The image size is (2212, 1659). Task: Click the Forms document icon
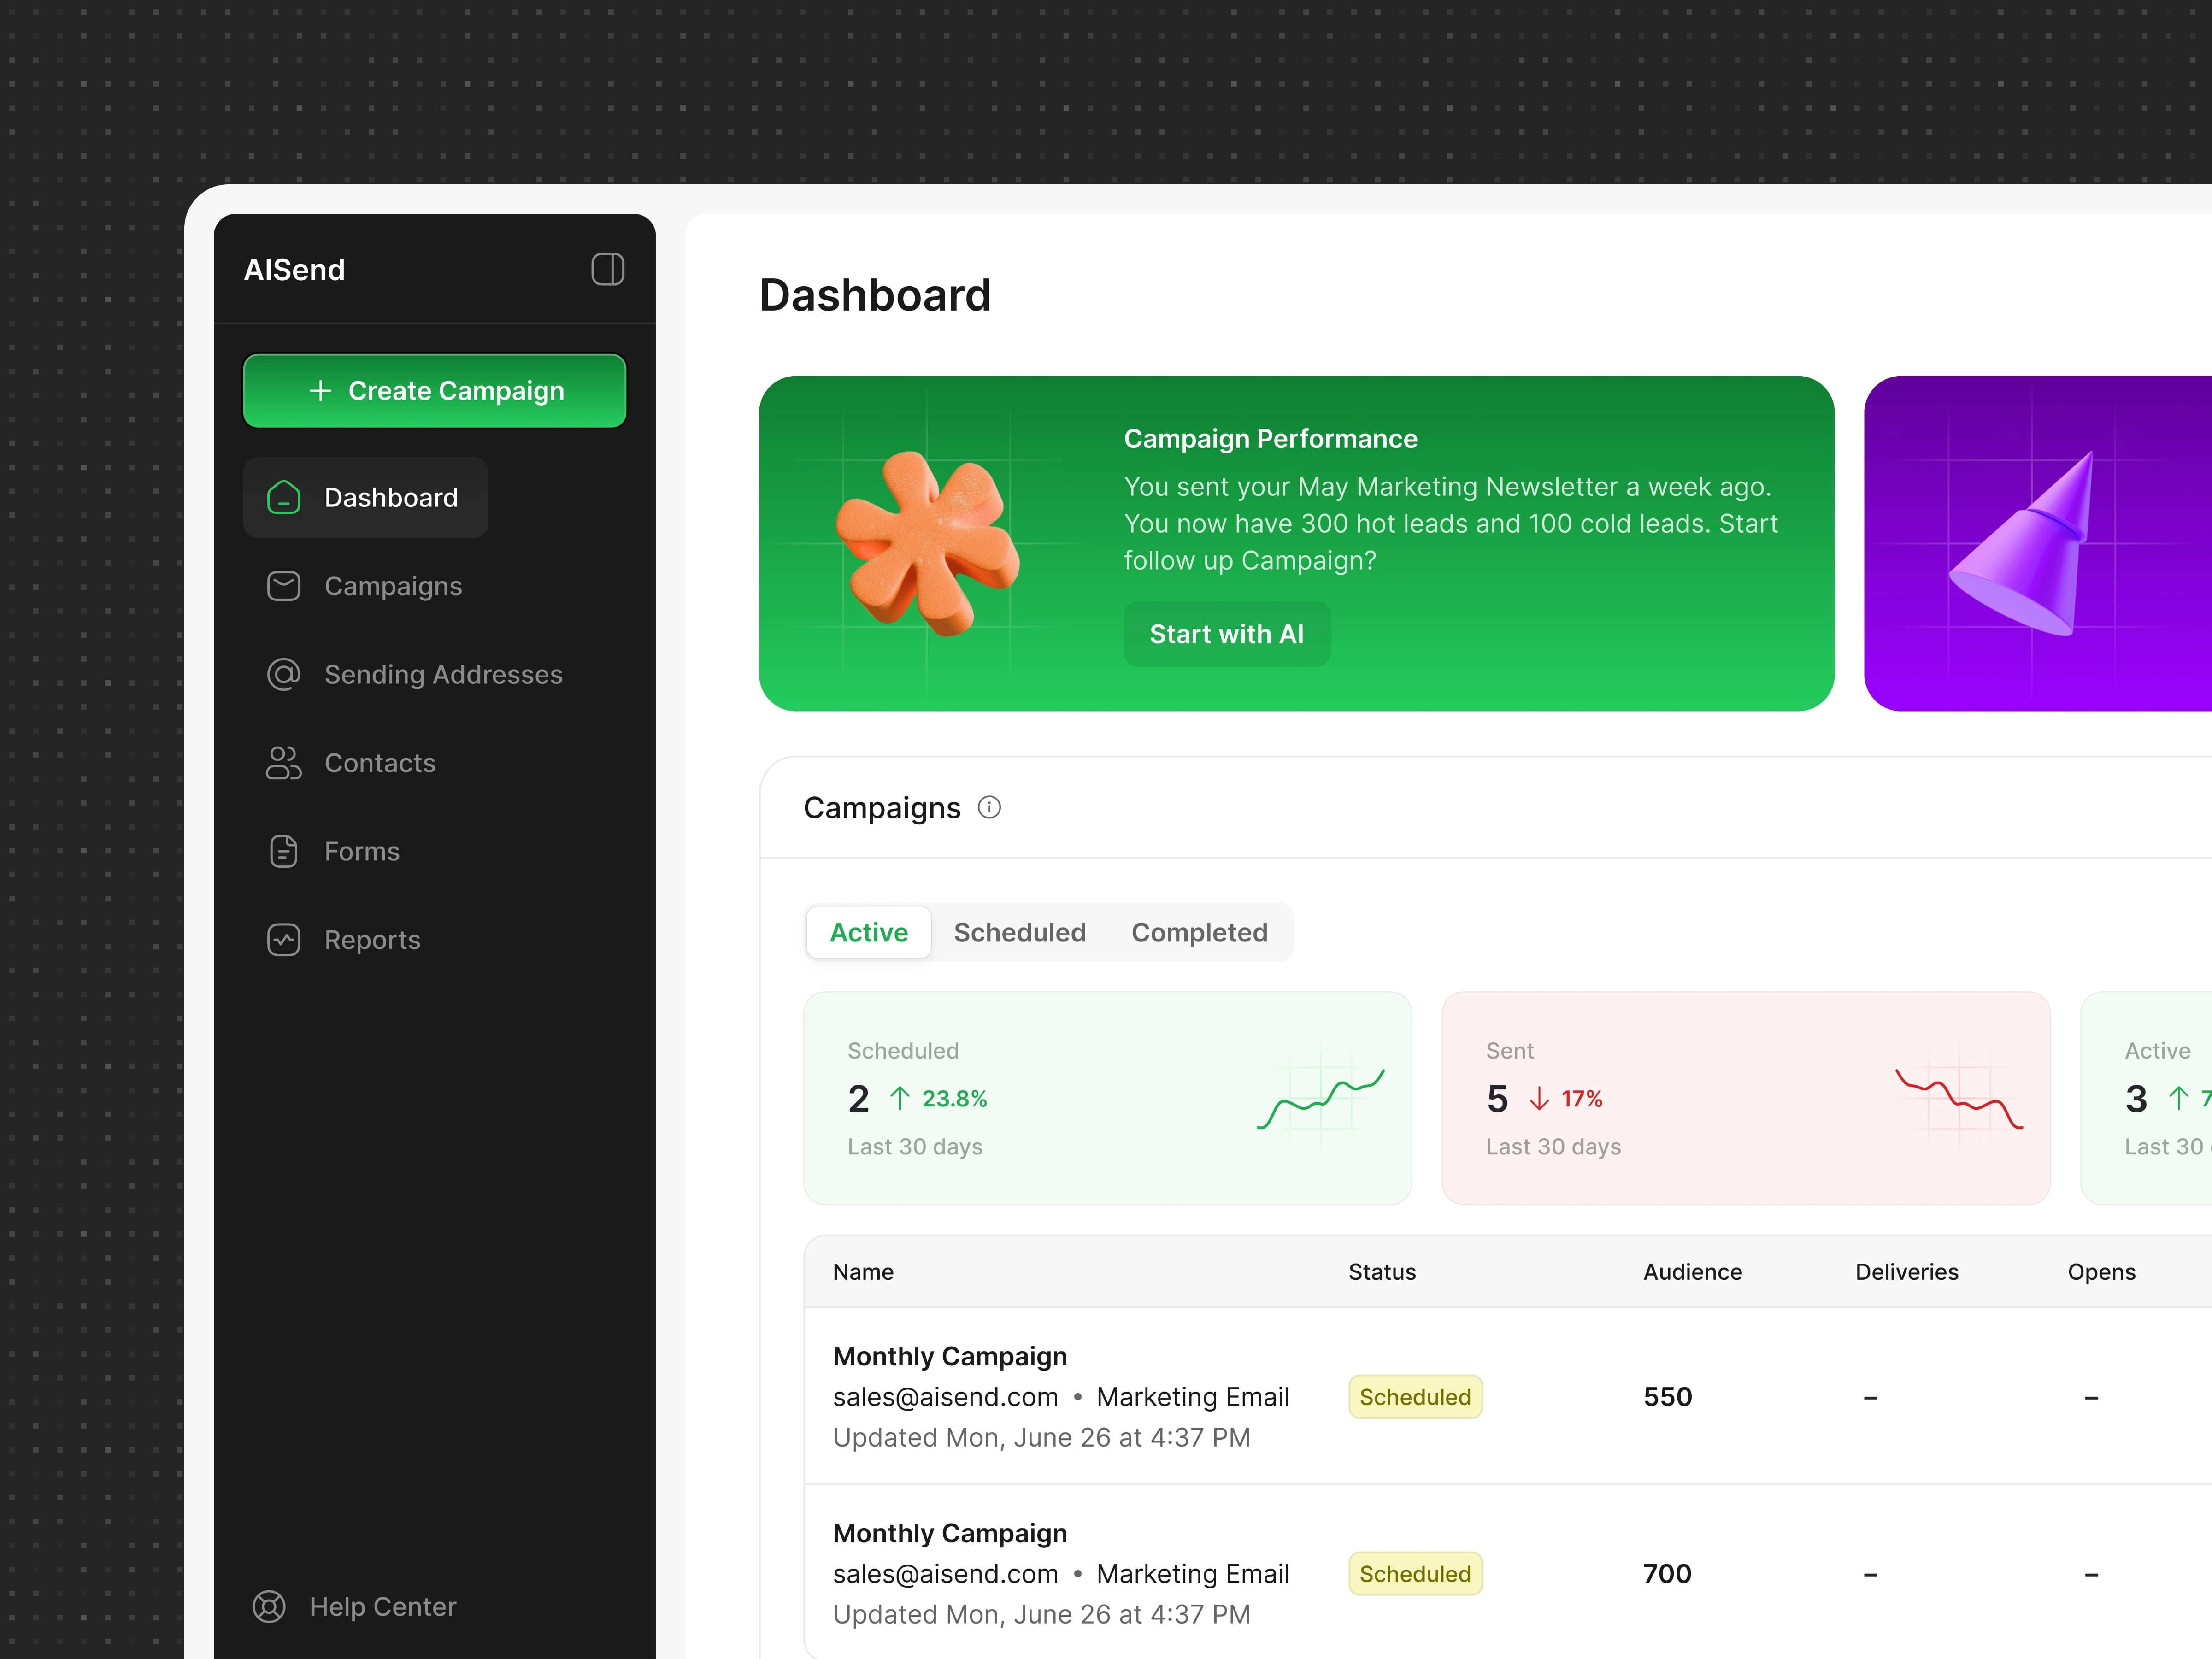[284, 851]
